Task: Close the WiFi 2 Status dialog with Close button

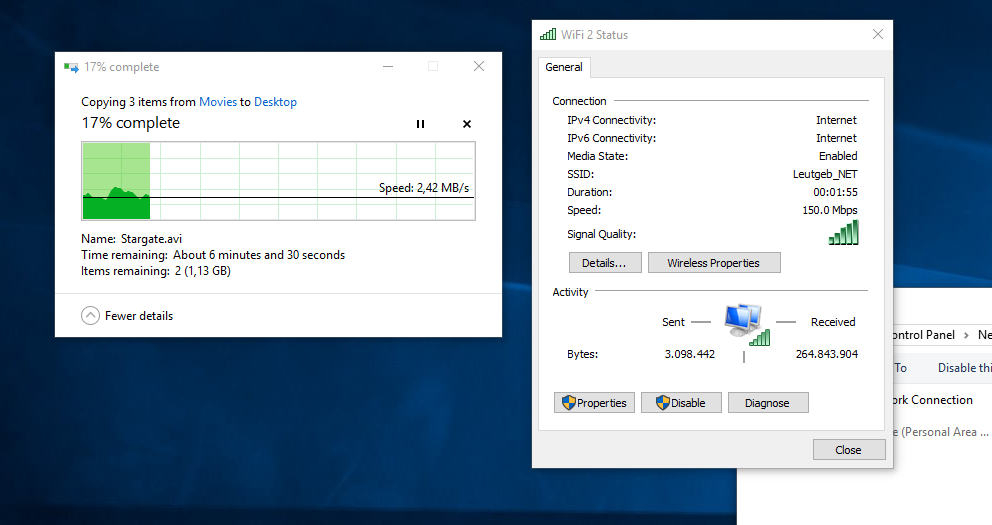Action: tap(848, 450)
